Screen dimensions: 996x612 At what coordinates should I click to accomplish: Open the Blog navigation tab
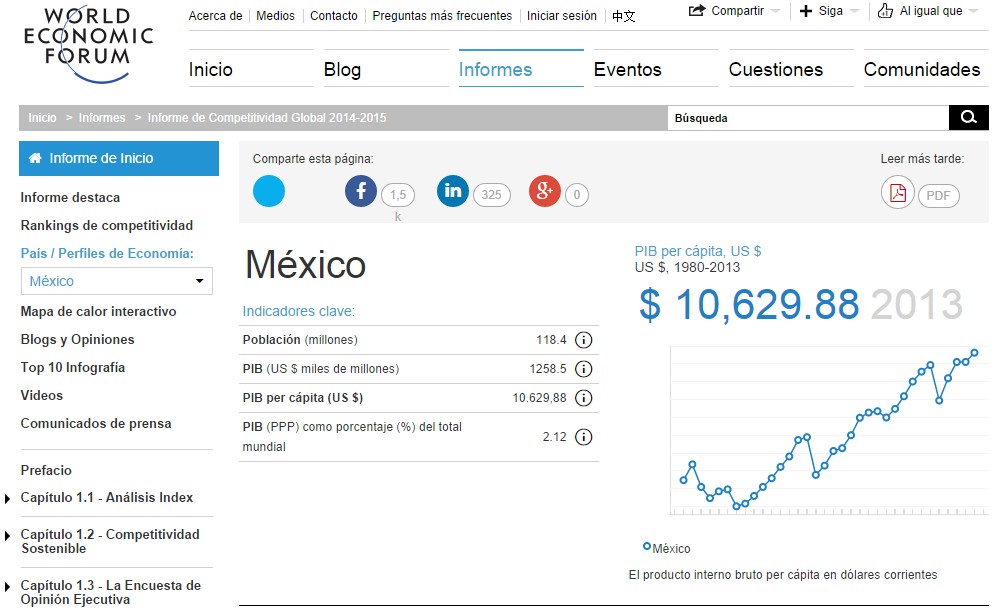tap(342, 69)
